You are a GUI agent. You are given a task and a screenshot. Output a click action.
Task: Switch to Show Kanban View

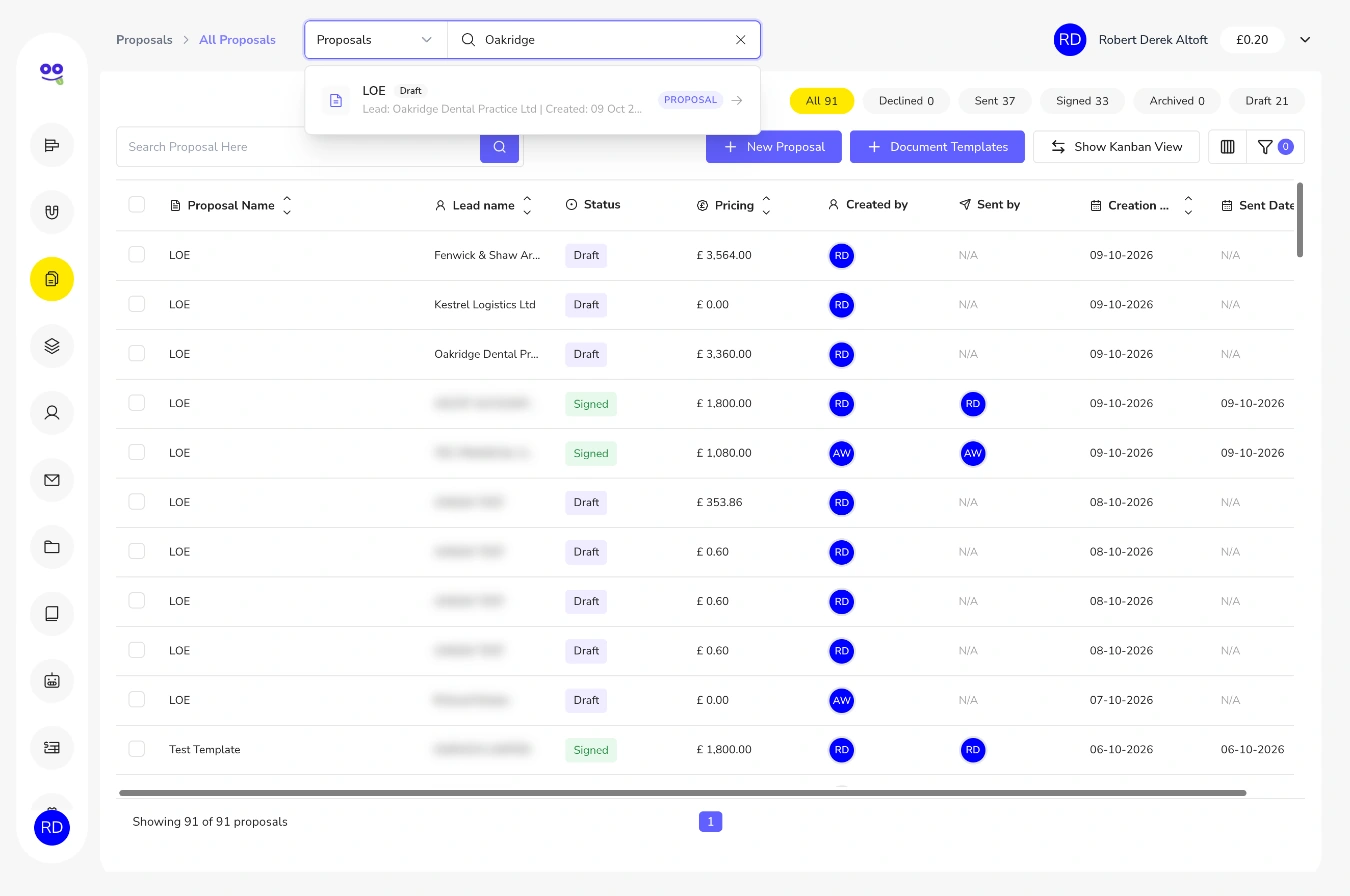pos(1116,147)
